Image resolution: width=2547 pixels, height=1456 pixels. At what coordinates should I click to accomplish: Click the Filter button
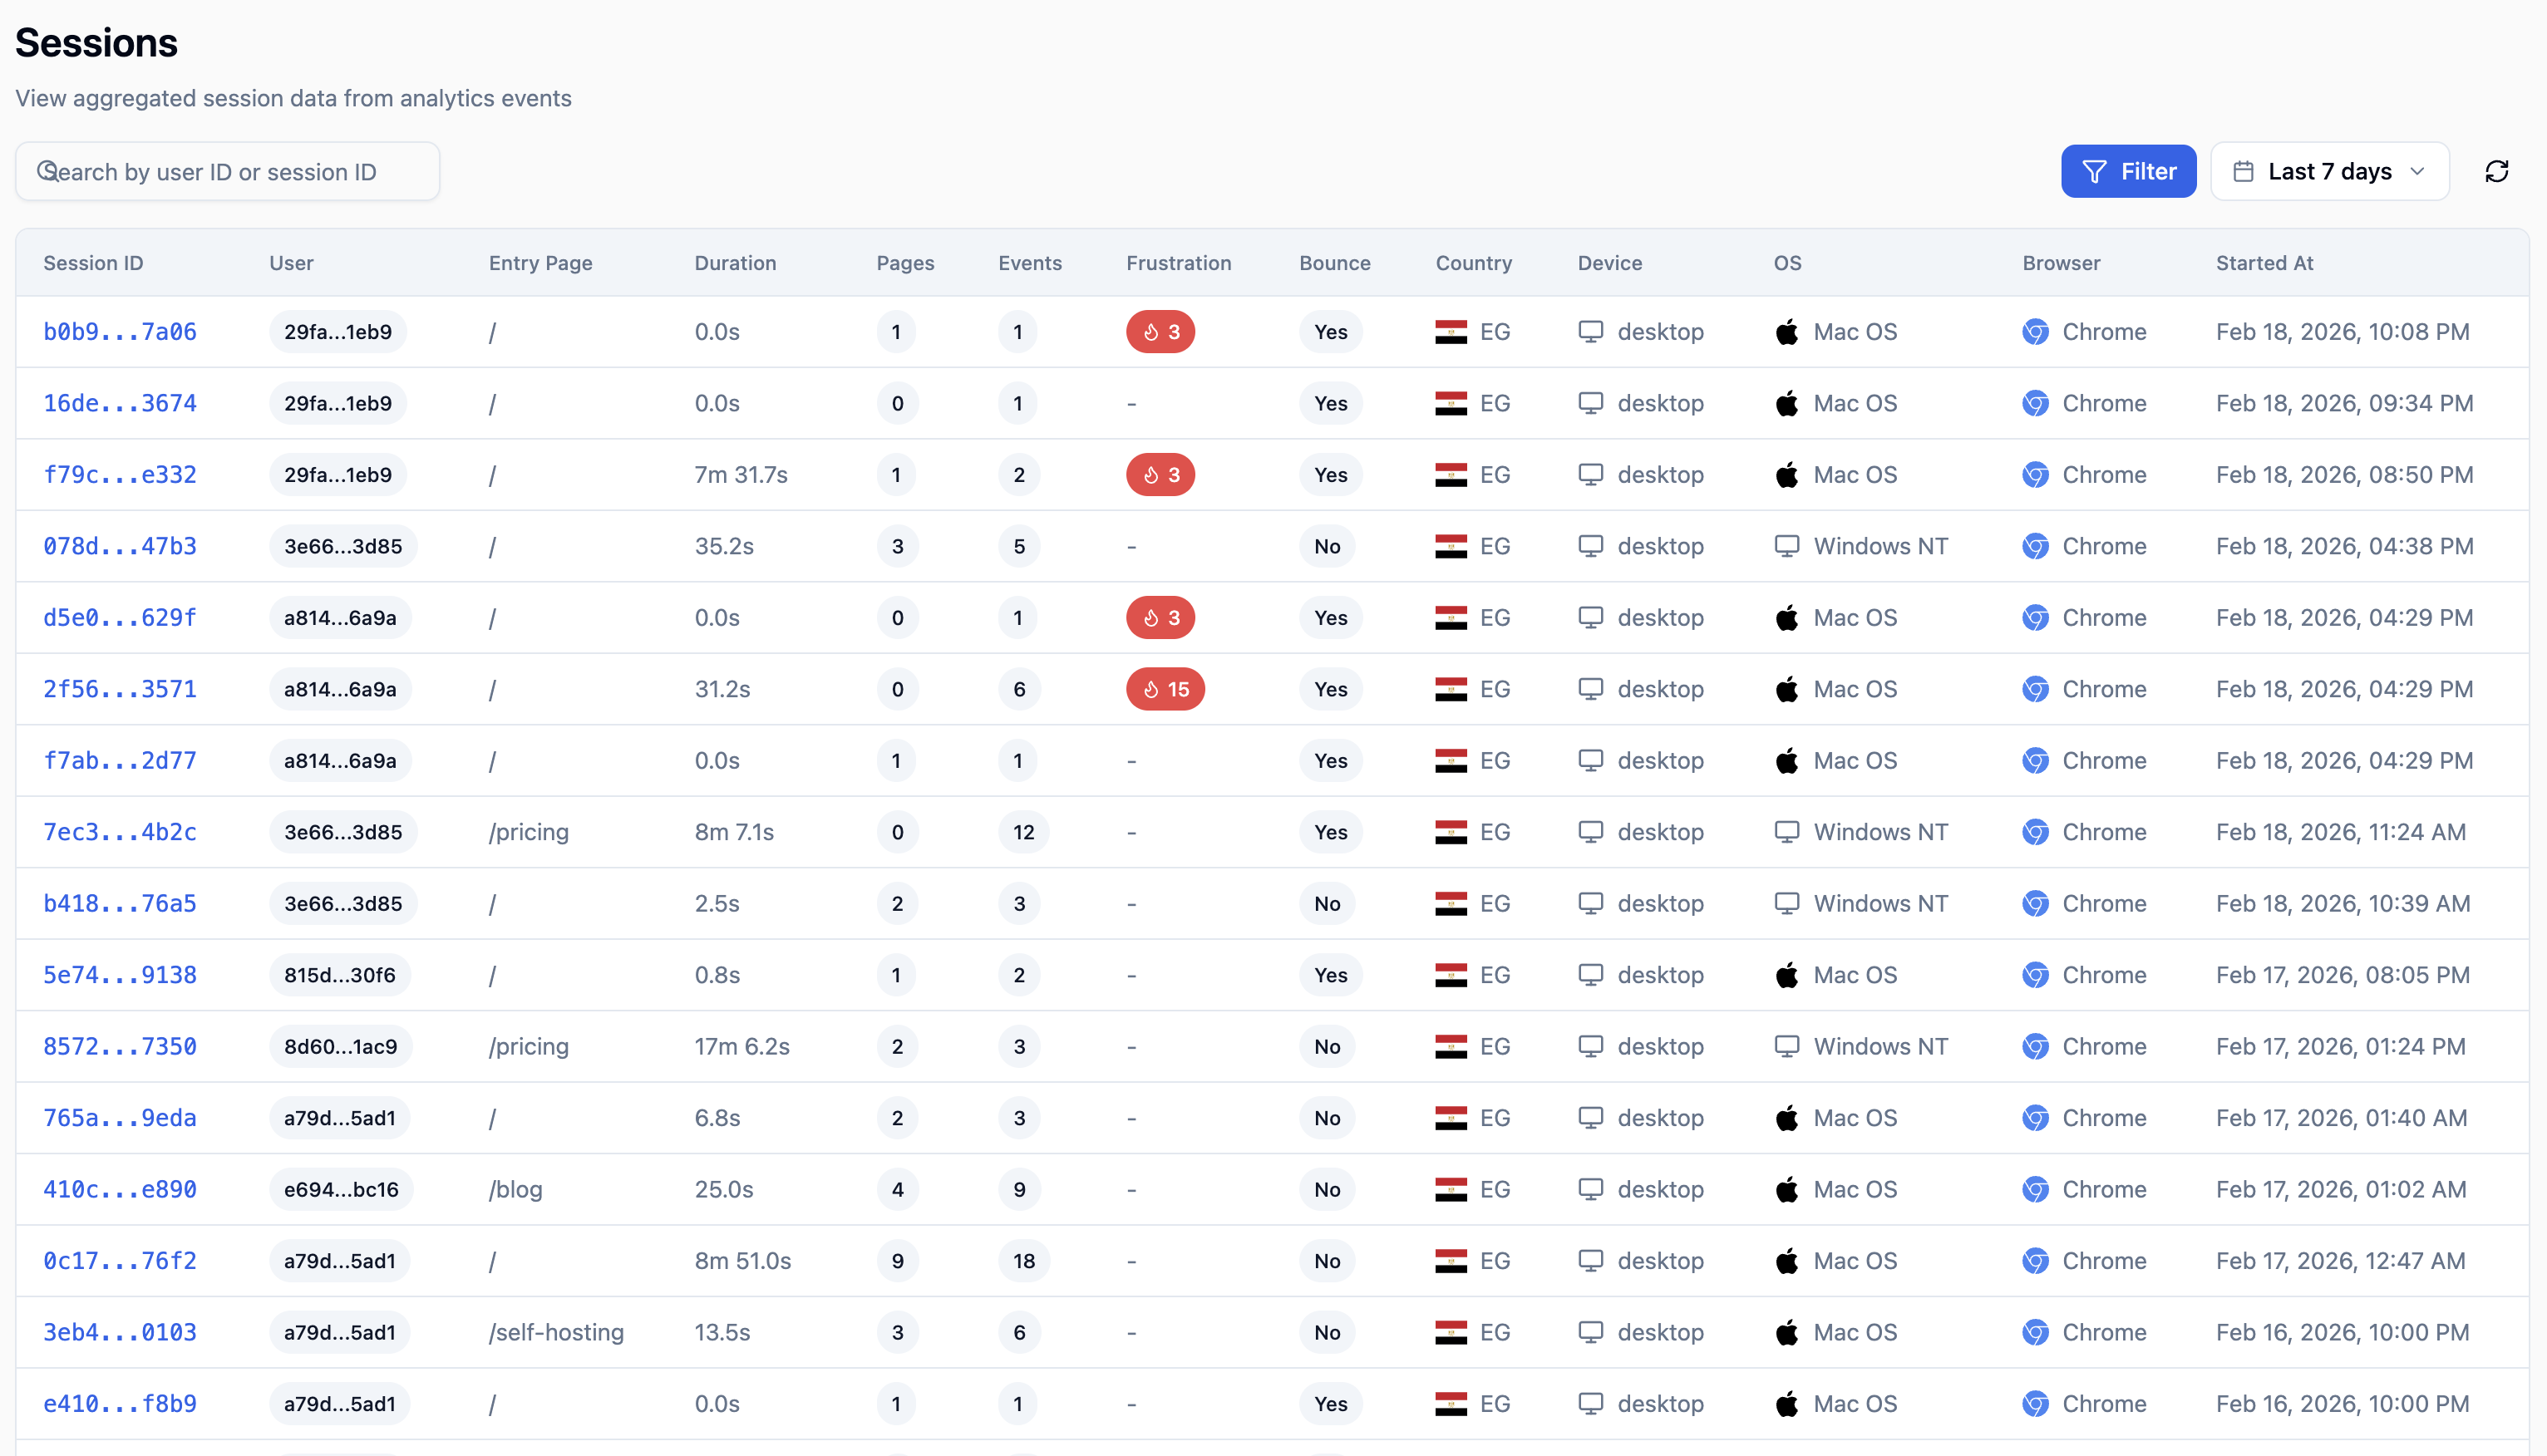pyautogui.click(x=2128, y=171)
